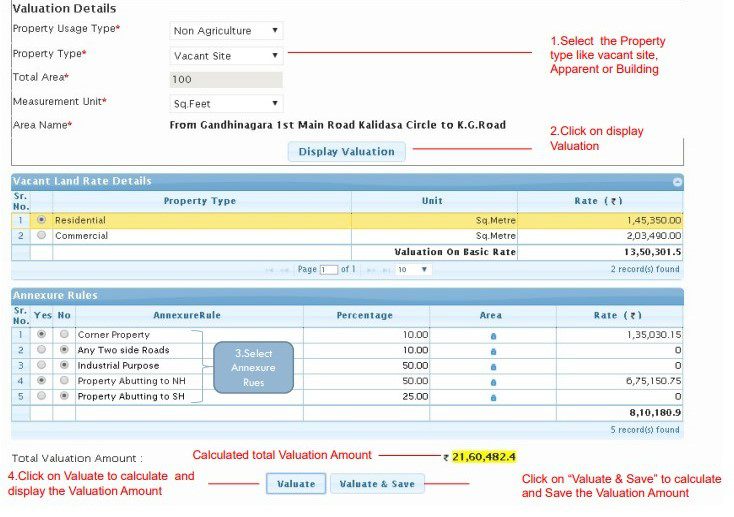Choose Yes for Property Abutting to SH
Image resolution: width=734 pixels, height=517 pixels.
[41, 396]
